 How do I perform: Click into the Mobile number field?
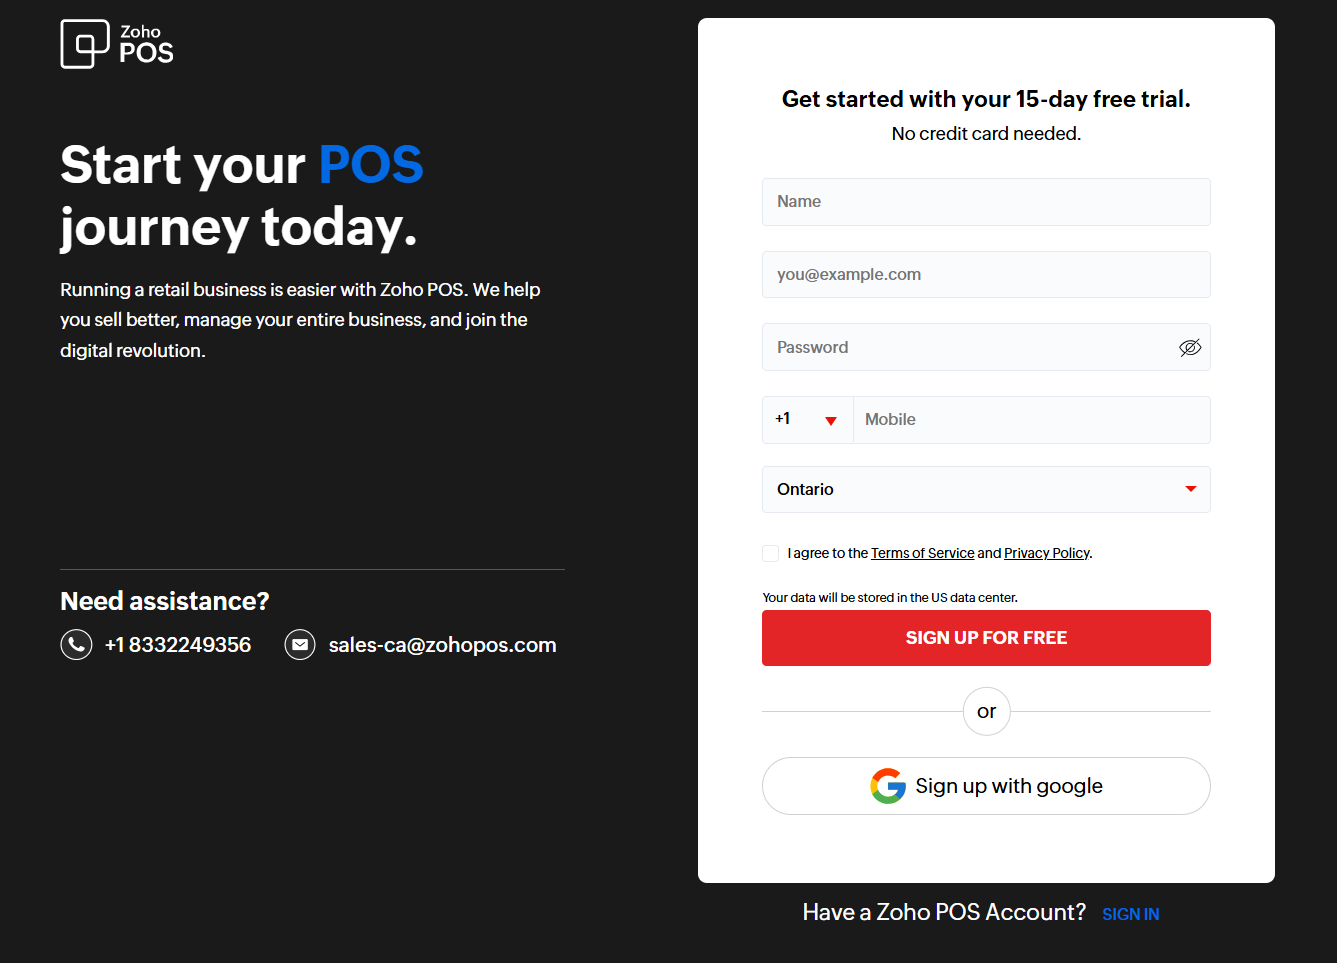point(1030,420)
